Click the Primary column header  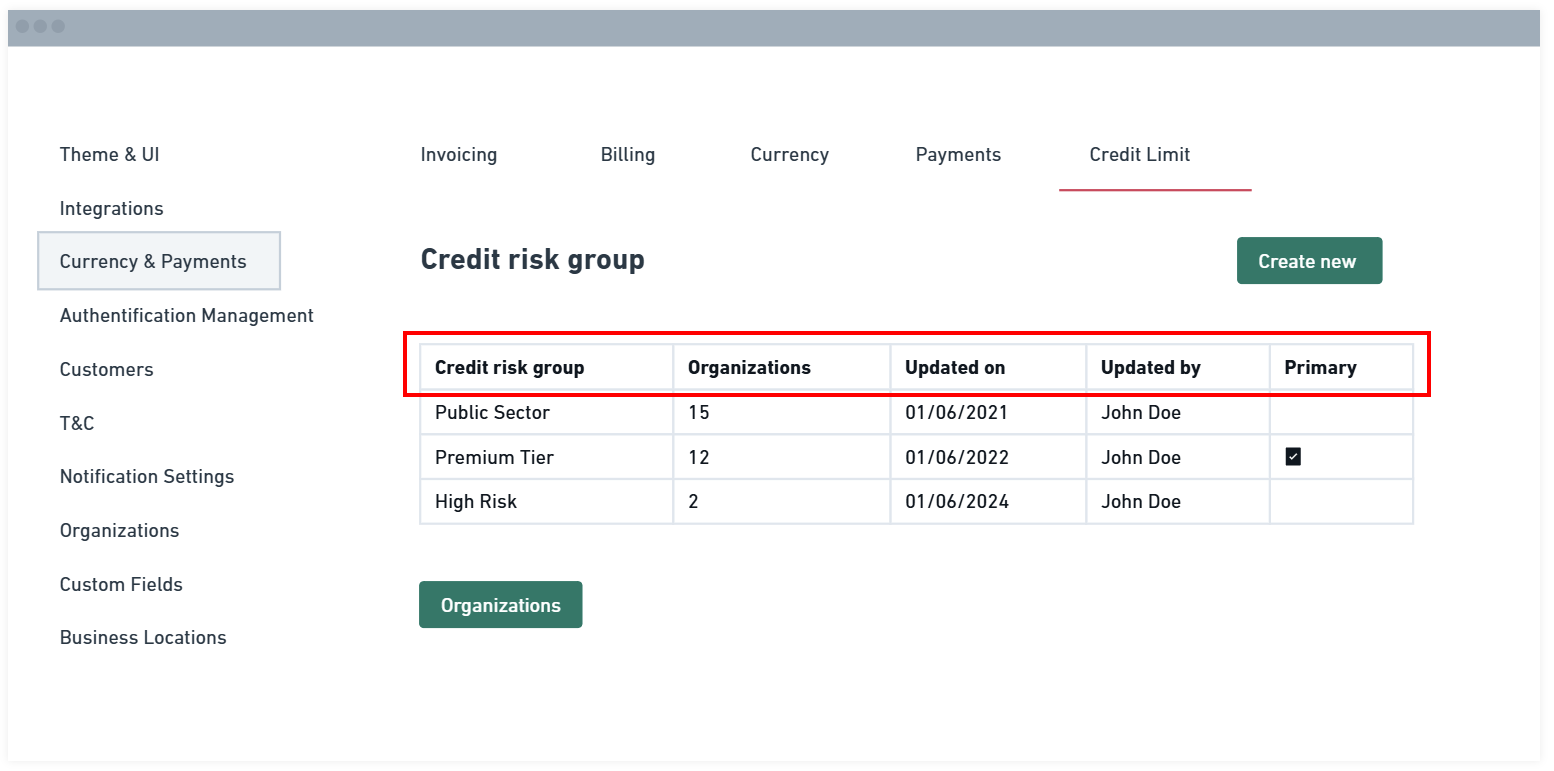[x=1341, y=367]
